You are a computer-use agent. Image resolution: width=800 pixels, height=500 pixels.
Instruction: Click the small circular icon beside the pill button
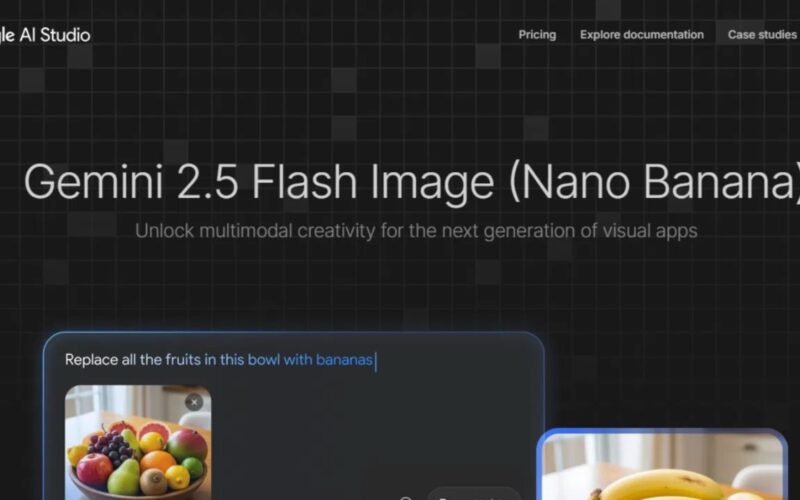(406, 498)
